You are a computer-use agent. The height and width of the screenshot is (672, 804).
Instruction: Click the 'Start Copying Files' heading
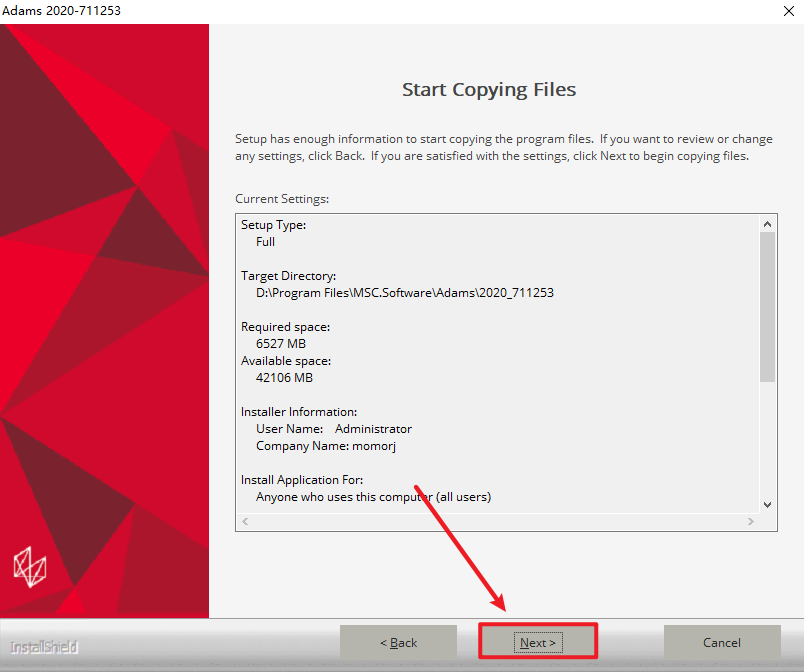tap(489, 90)
